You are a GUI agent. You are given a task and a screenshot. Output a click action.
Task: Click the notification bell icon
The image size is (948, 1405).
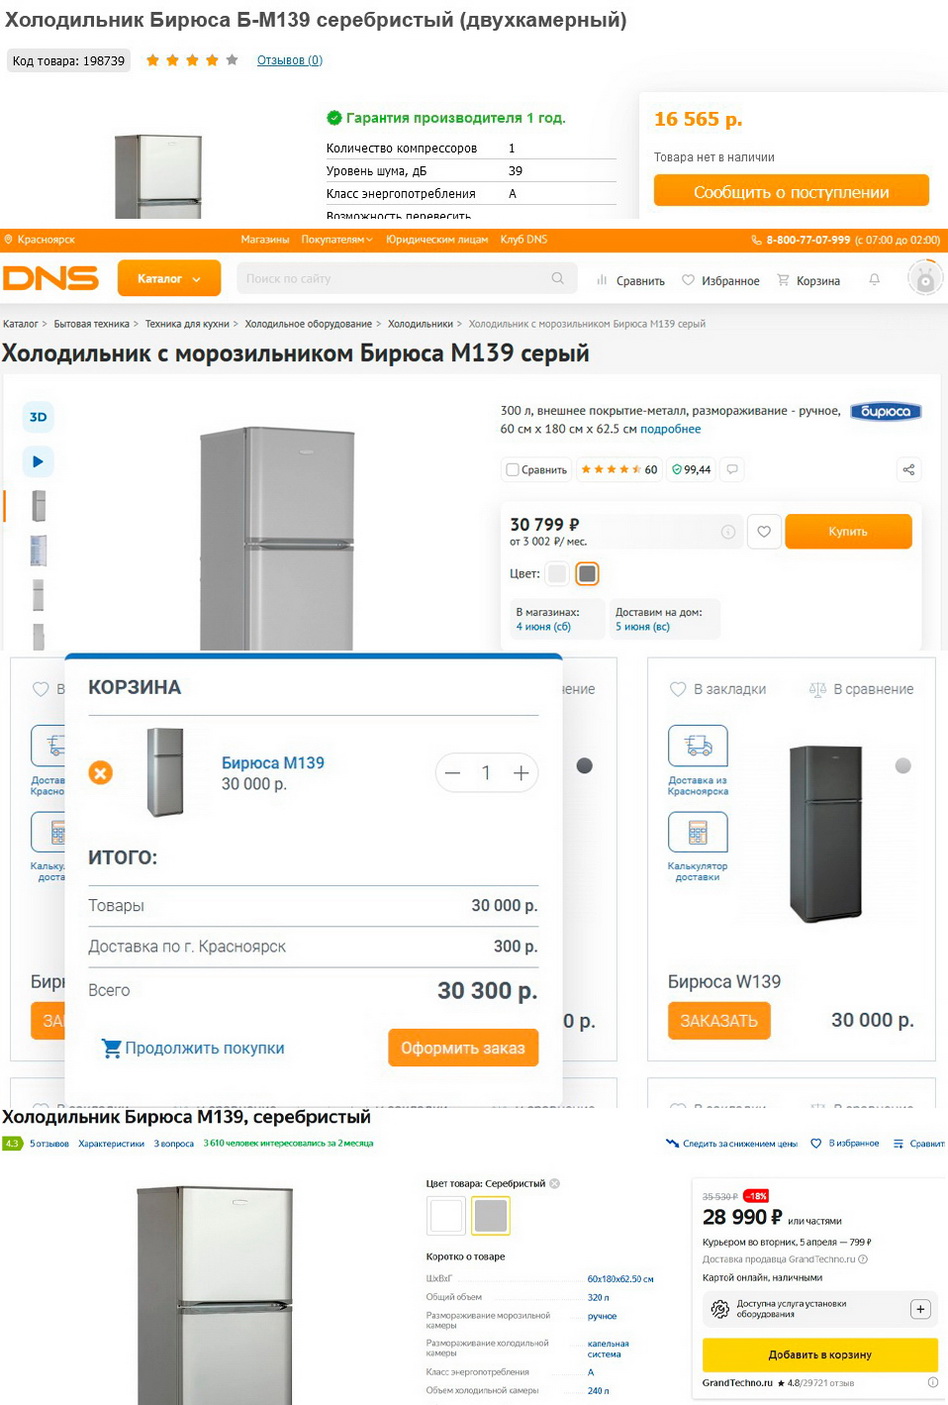click(874, 280)
